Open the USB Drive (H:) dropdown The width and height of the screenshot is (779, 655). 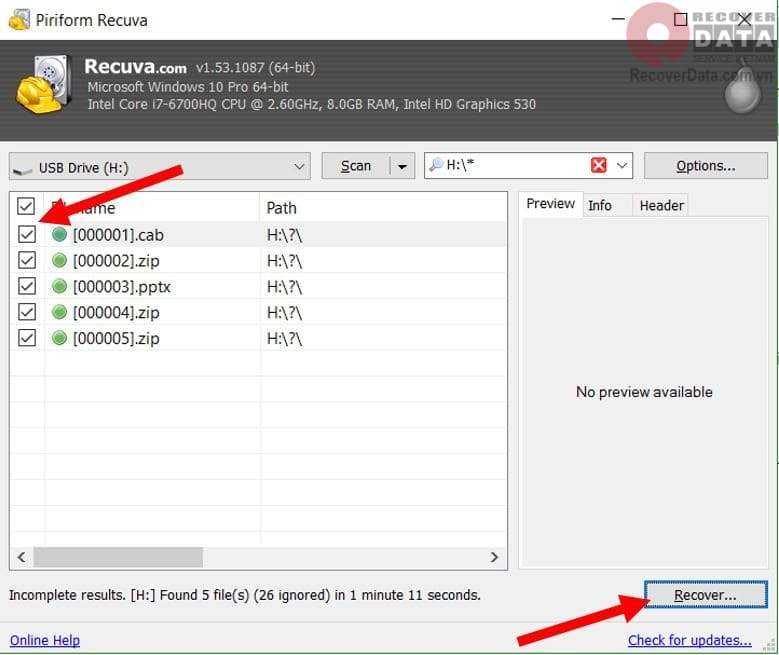(x=159, y=166)
